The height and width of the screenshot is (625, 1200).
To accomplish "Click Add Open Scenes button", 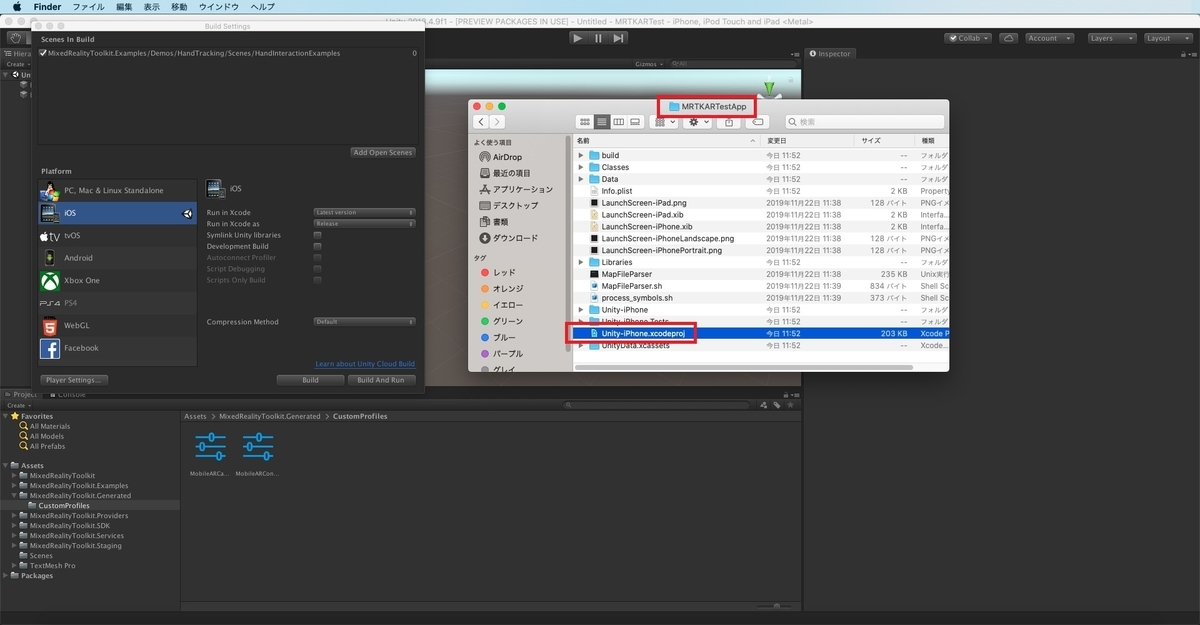I will [x=383, y=152].
